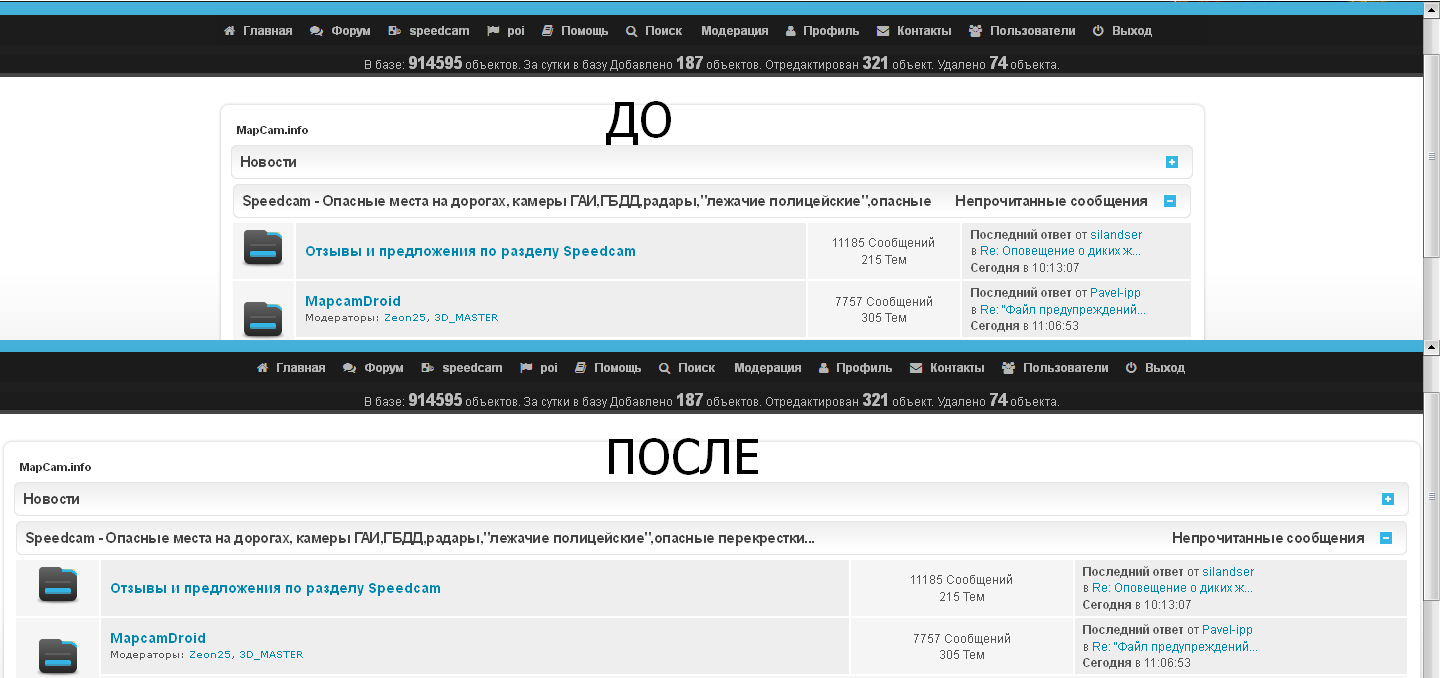Open Поиск in the ПОСЛЕ navigation bar
The image size is (1440, 678).
pos(697,368)
